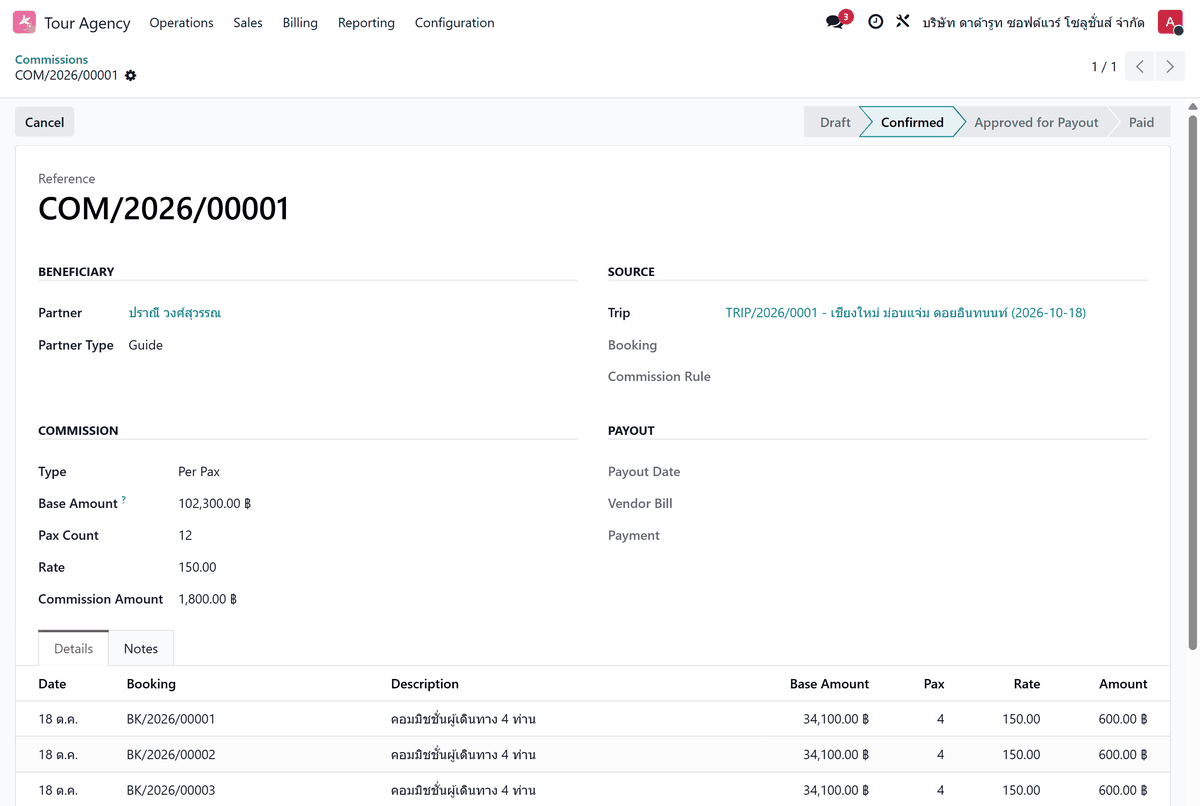Click the BK/2026/00001 booking row cell
Screen dimensions: 1200x806
point(171,719)
